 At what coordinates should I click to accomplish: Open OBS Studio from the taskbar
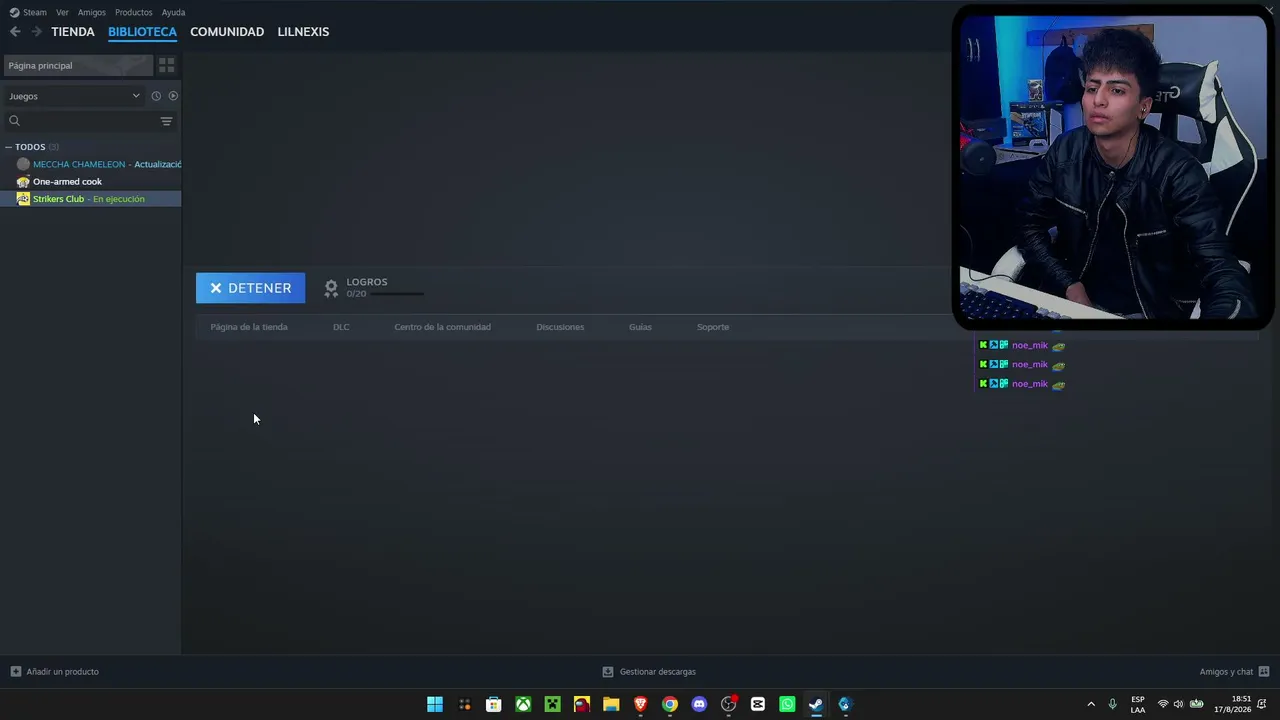coord(729,704)
